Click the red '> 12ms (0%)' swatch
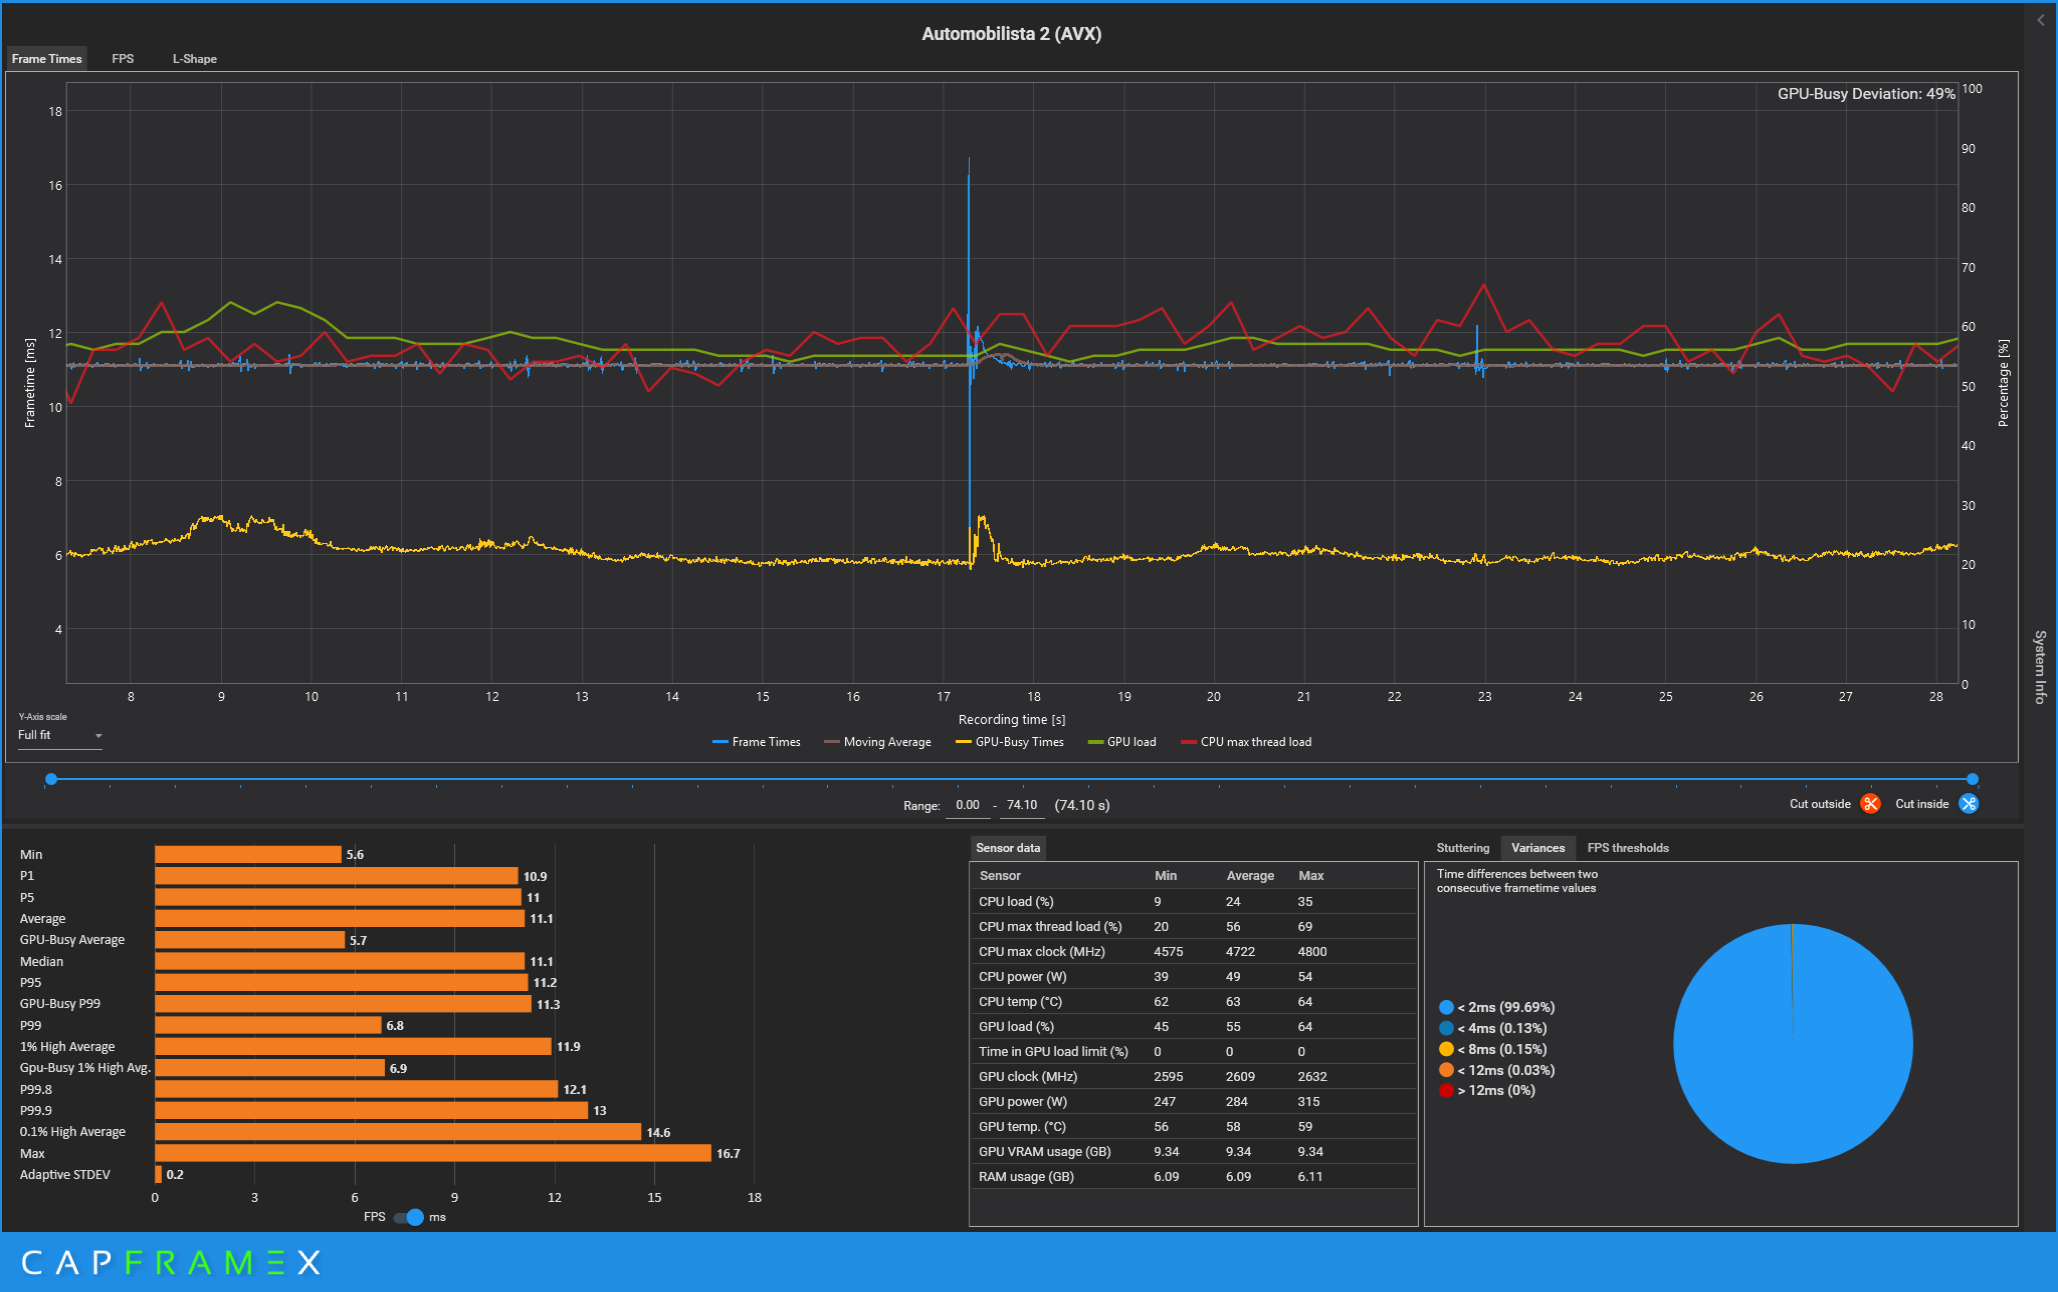Viewport: 2058px width, 1292px height. click(1446, 1090)
